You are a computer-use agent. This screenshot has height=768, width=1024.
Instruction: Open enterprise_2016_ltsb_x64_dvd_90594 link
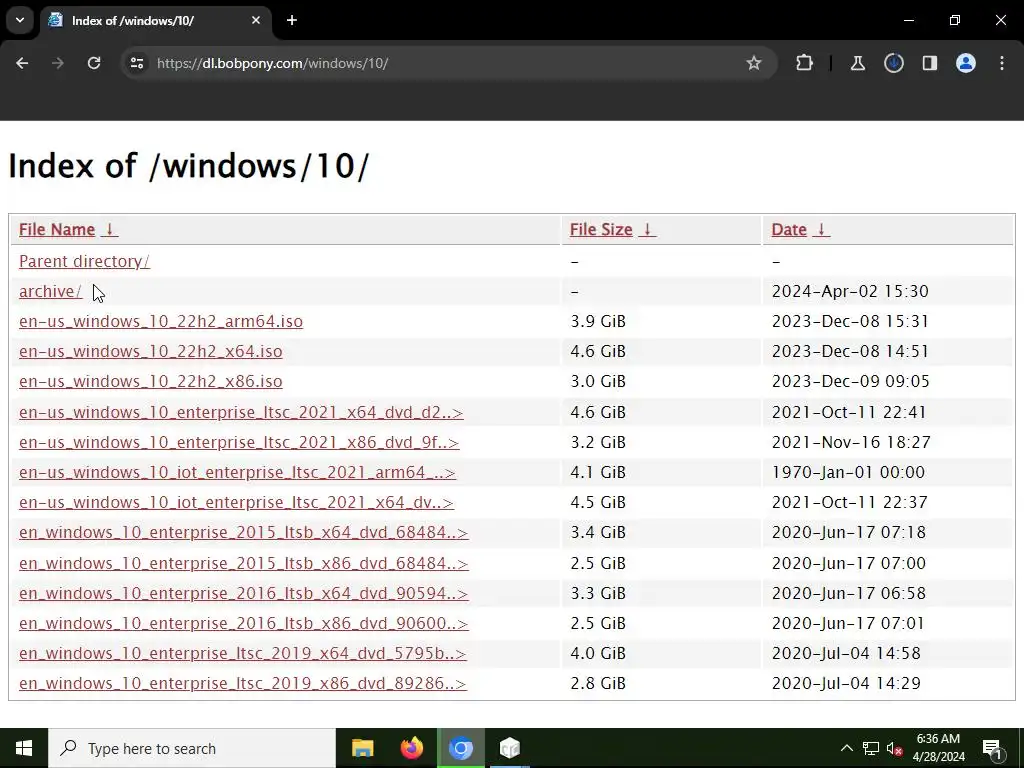(x=244, y=593)
